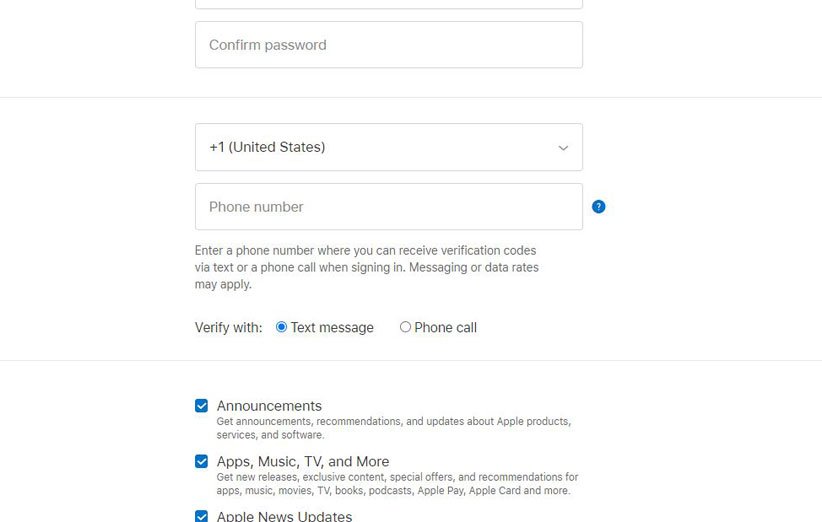
Task: Click the Text message option label
Action: pyautogui.click(x=332, y=328)
